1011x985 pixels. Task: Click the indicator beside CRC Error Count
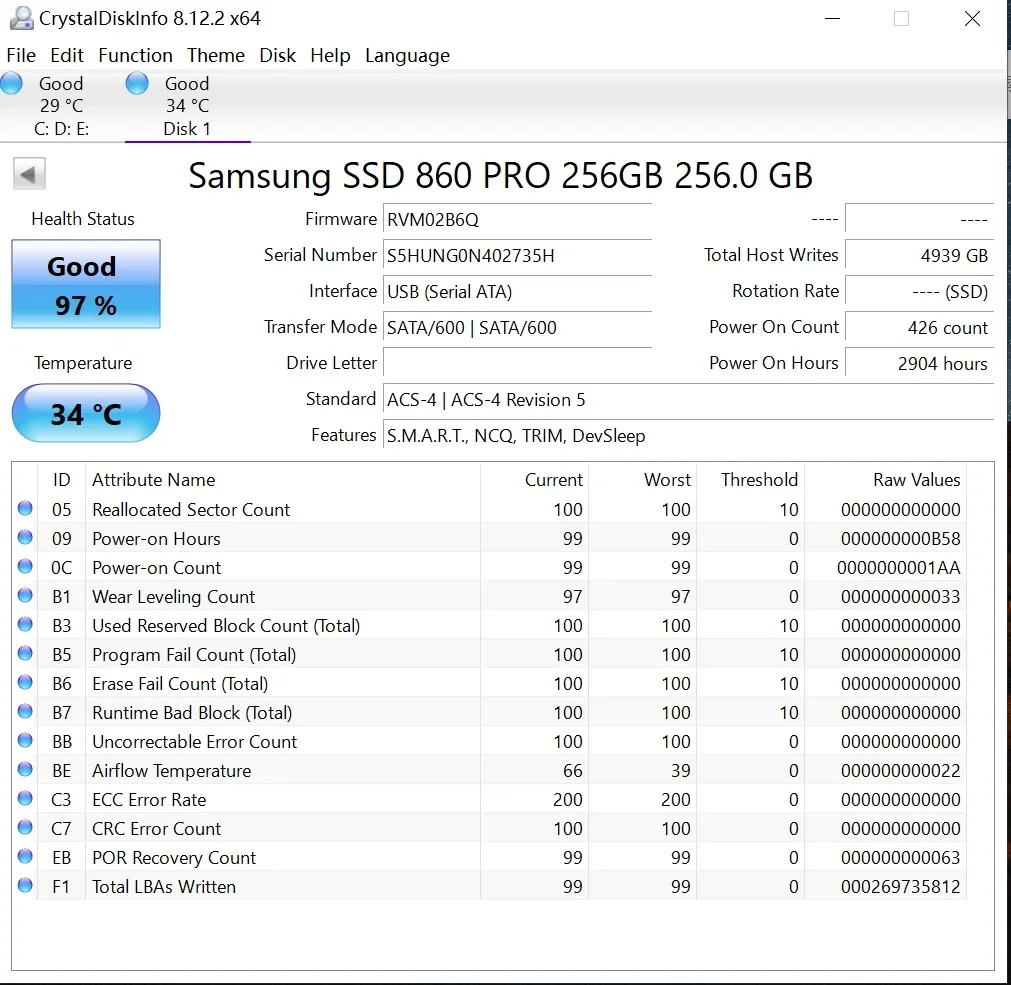coord(24,827)
